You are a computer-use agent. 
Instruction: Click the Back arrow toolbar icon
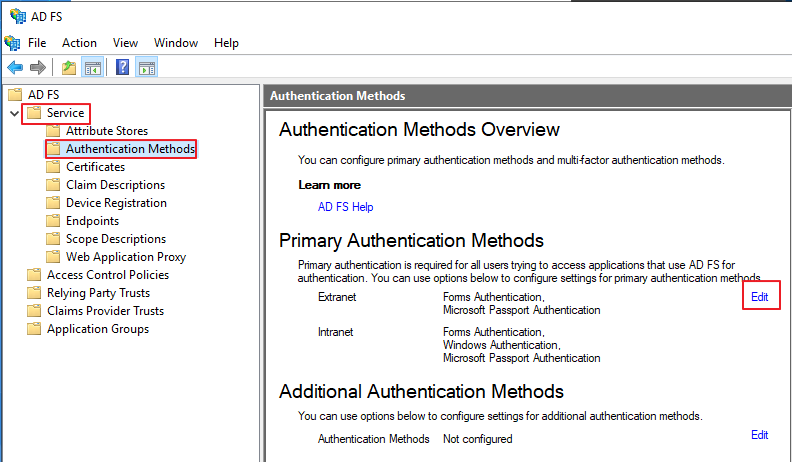[15, 67]
